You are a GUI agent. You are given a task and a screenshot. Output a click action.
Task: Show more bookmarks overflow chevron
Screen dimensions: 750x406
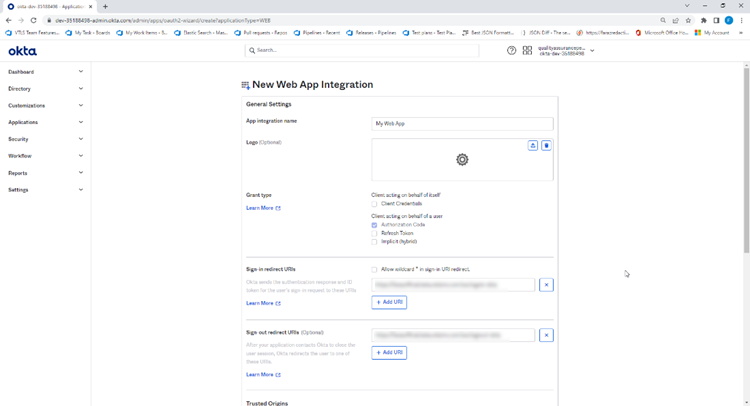(741, 33)
